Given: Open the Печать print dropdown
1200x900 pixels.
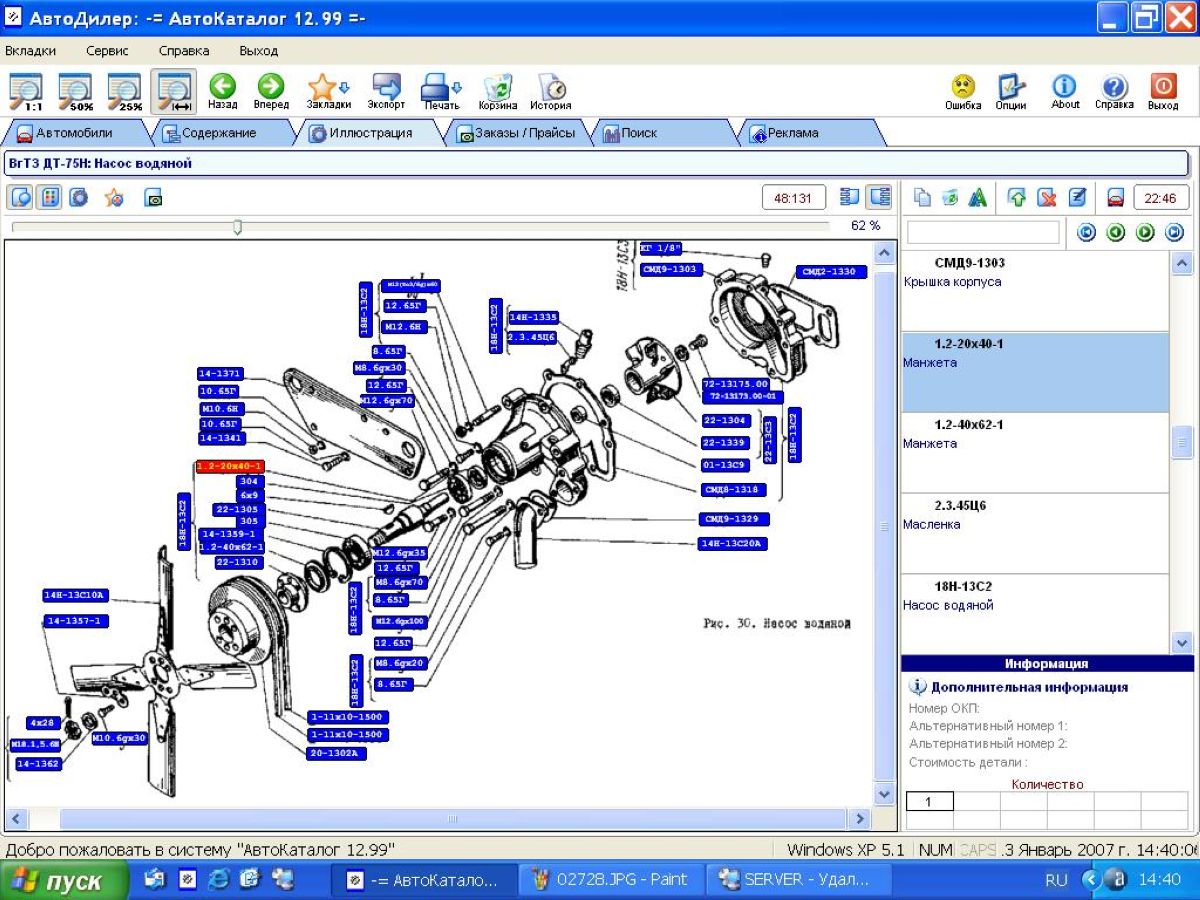Looking at the screenshot, I should (x=441, y=92).
